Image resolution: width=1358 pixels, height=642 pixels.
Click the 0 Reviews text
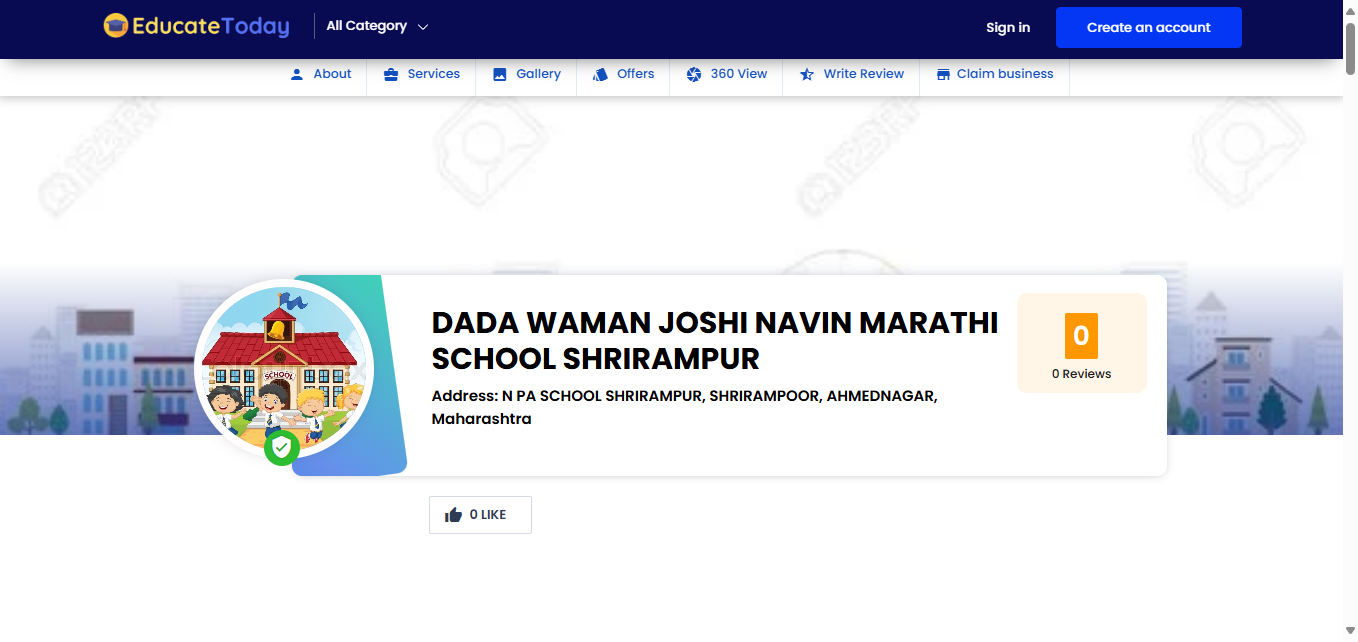tap(1082, 373)
